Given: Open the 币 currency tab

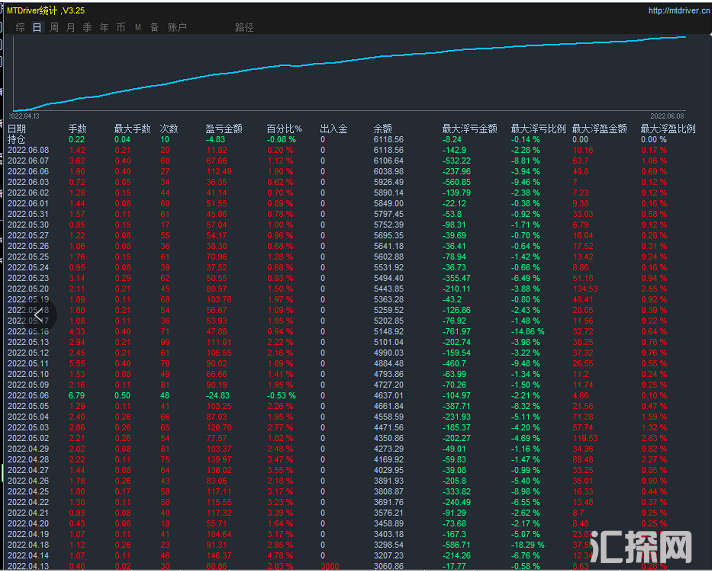Looking at the screenshot, I should [x=121, y=27].
